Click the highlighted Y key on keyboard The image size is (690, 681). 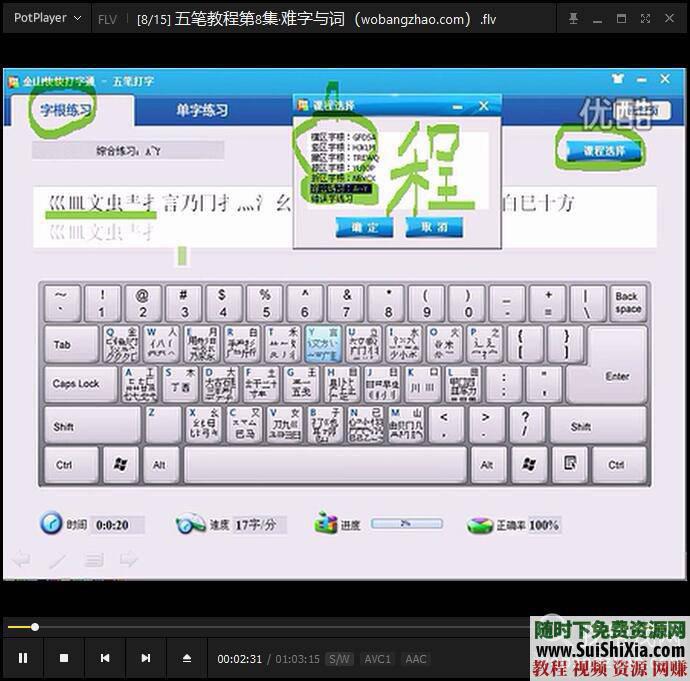point(323,344)
